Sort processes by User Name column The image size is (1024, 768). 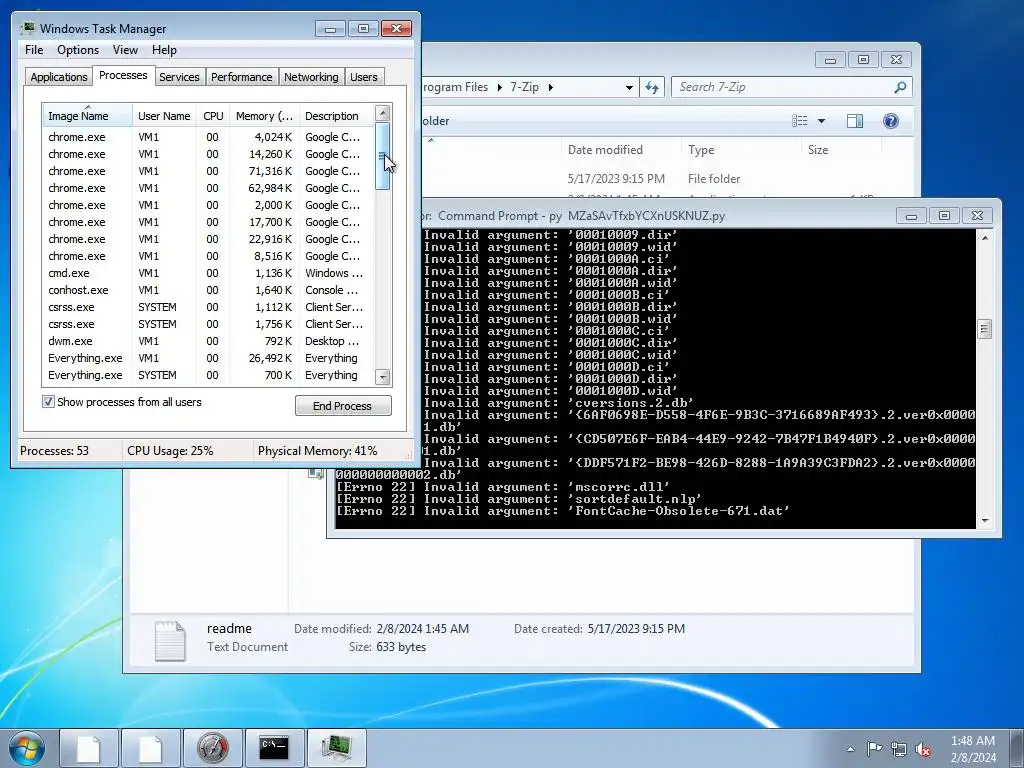coord(165,116)
